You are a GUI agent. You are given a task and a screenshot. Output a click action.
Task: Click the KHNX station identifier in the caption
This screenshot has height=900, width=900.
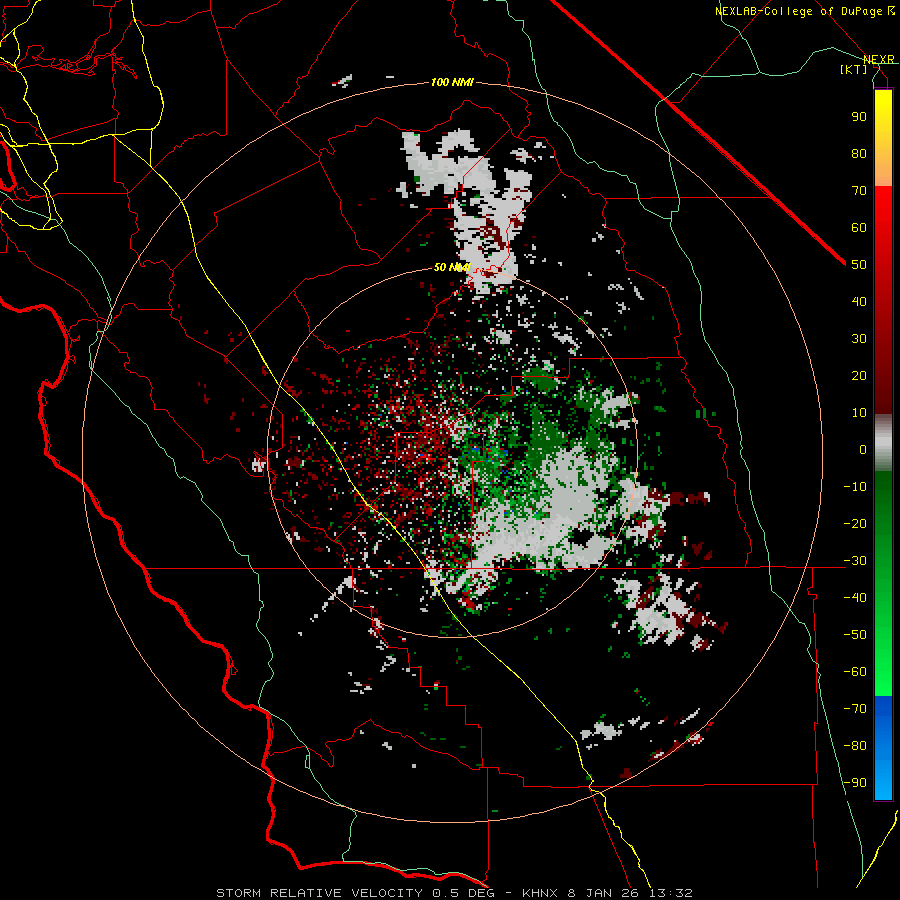click(x=540, y=893)
